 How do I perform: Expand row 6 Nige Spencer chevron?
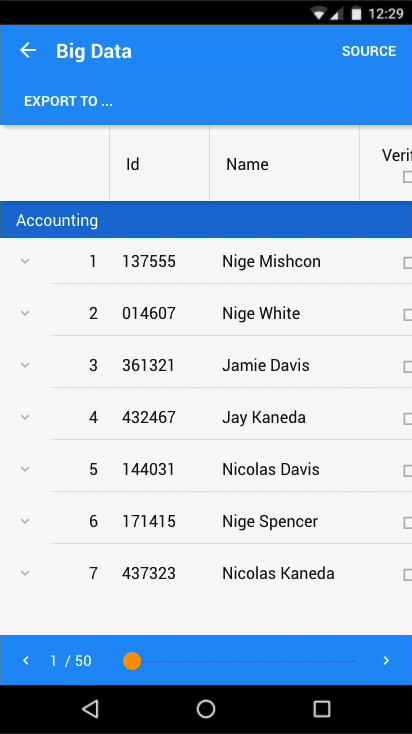coord(25,521)
